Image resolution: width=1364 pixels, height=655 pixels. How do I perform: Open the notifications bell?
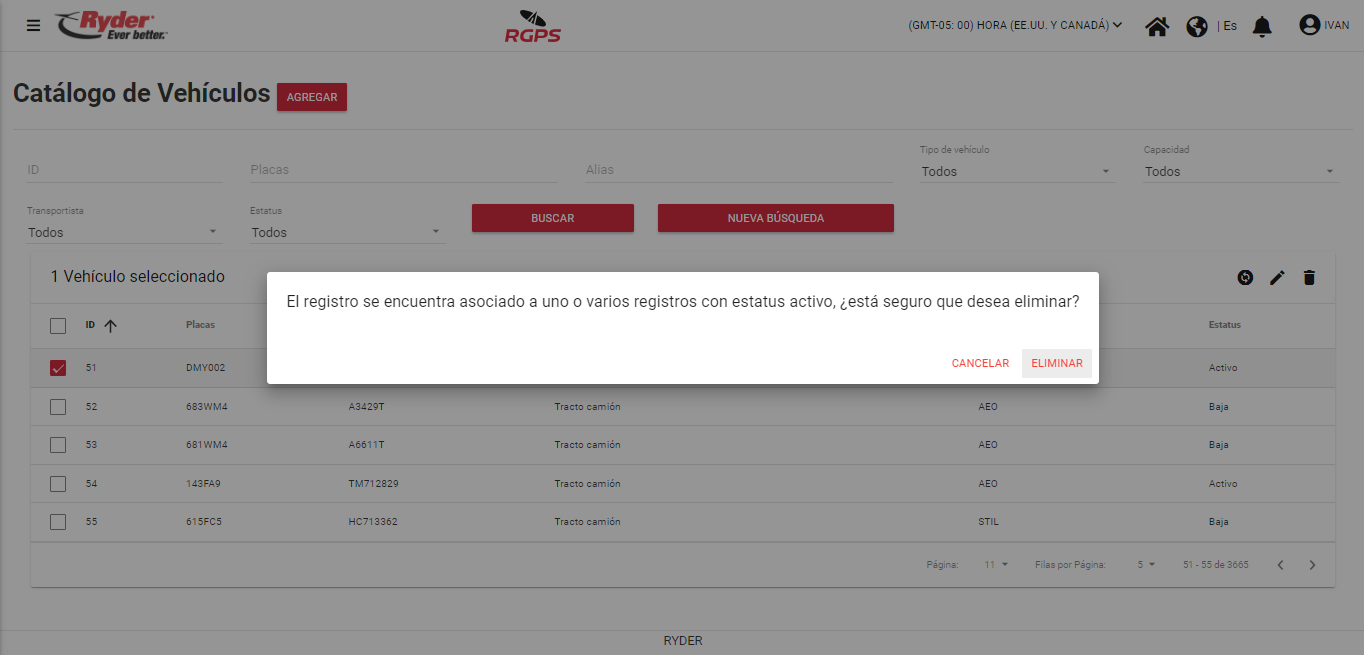[x=1263, y=26]
